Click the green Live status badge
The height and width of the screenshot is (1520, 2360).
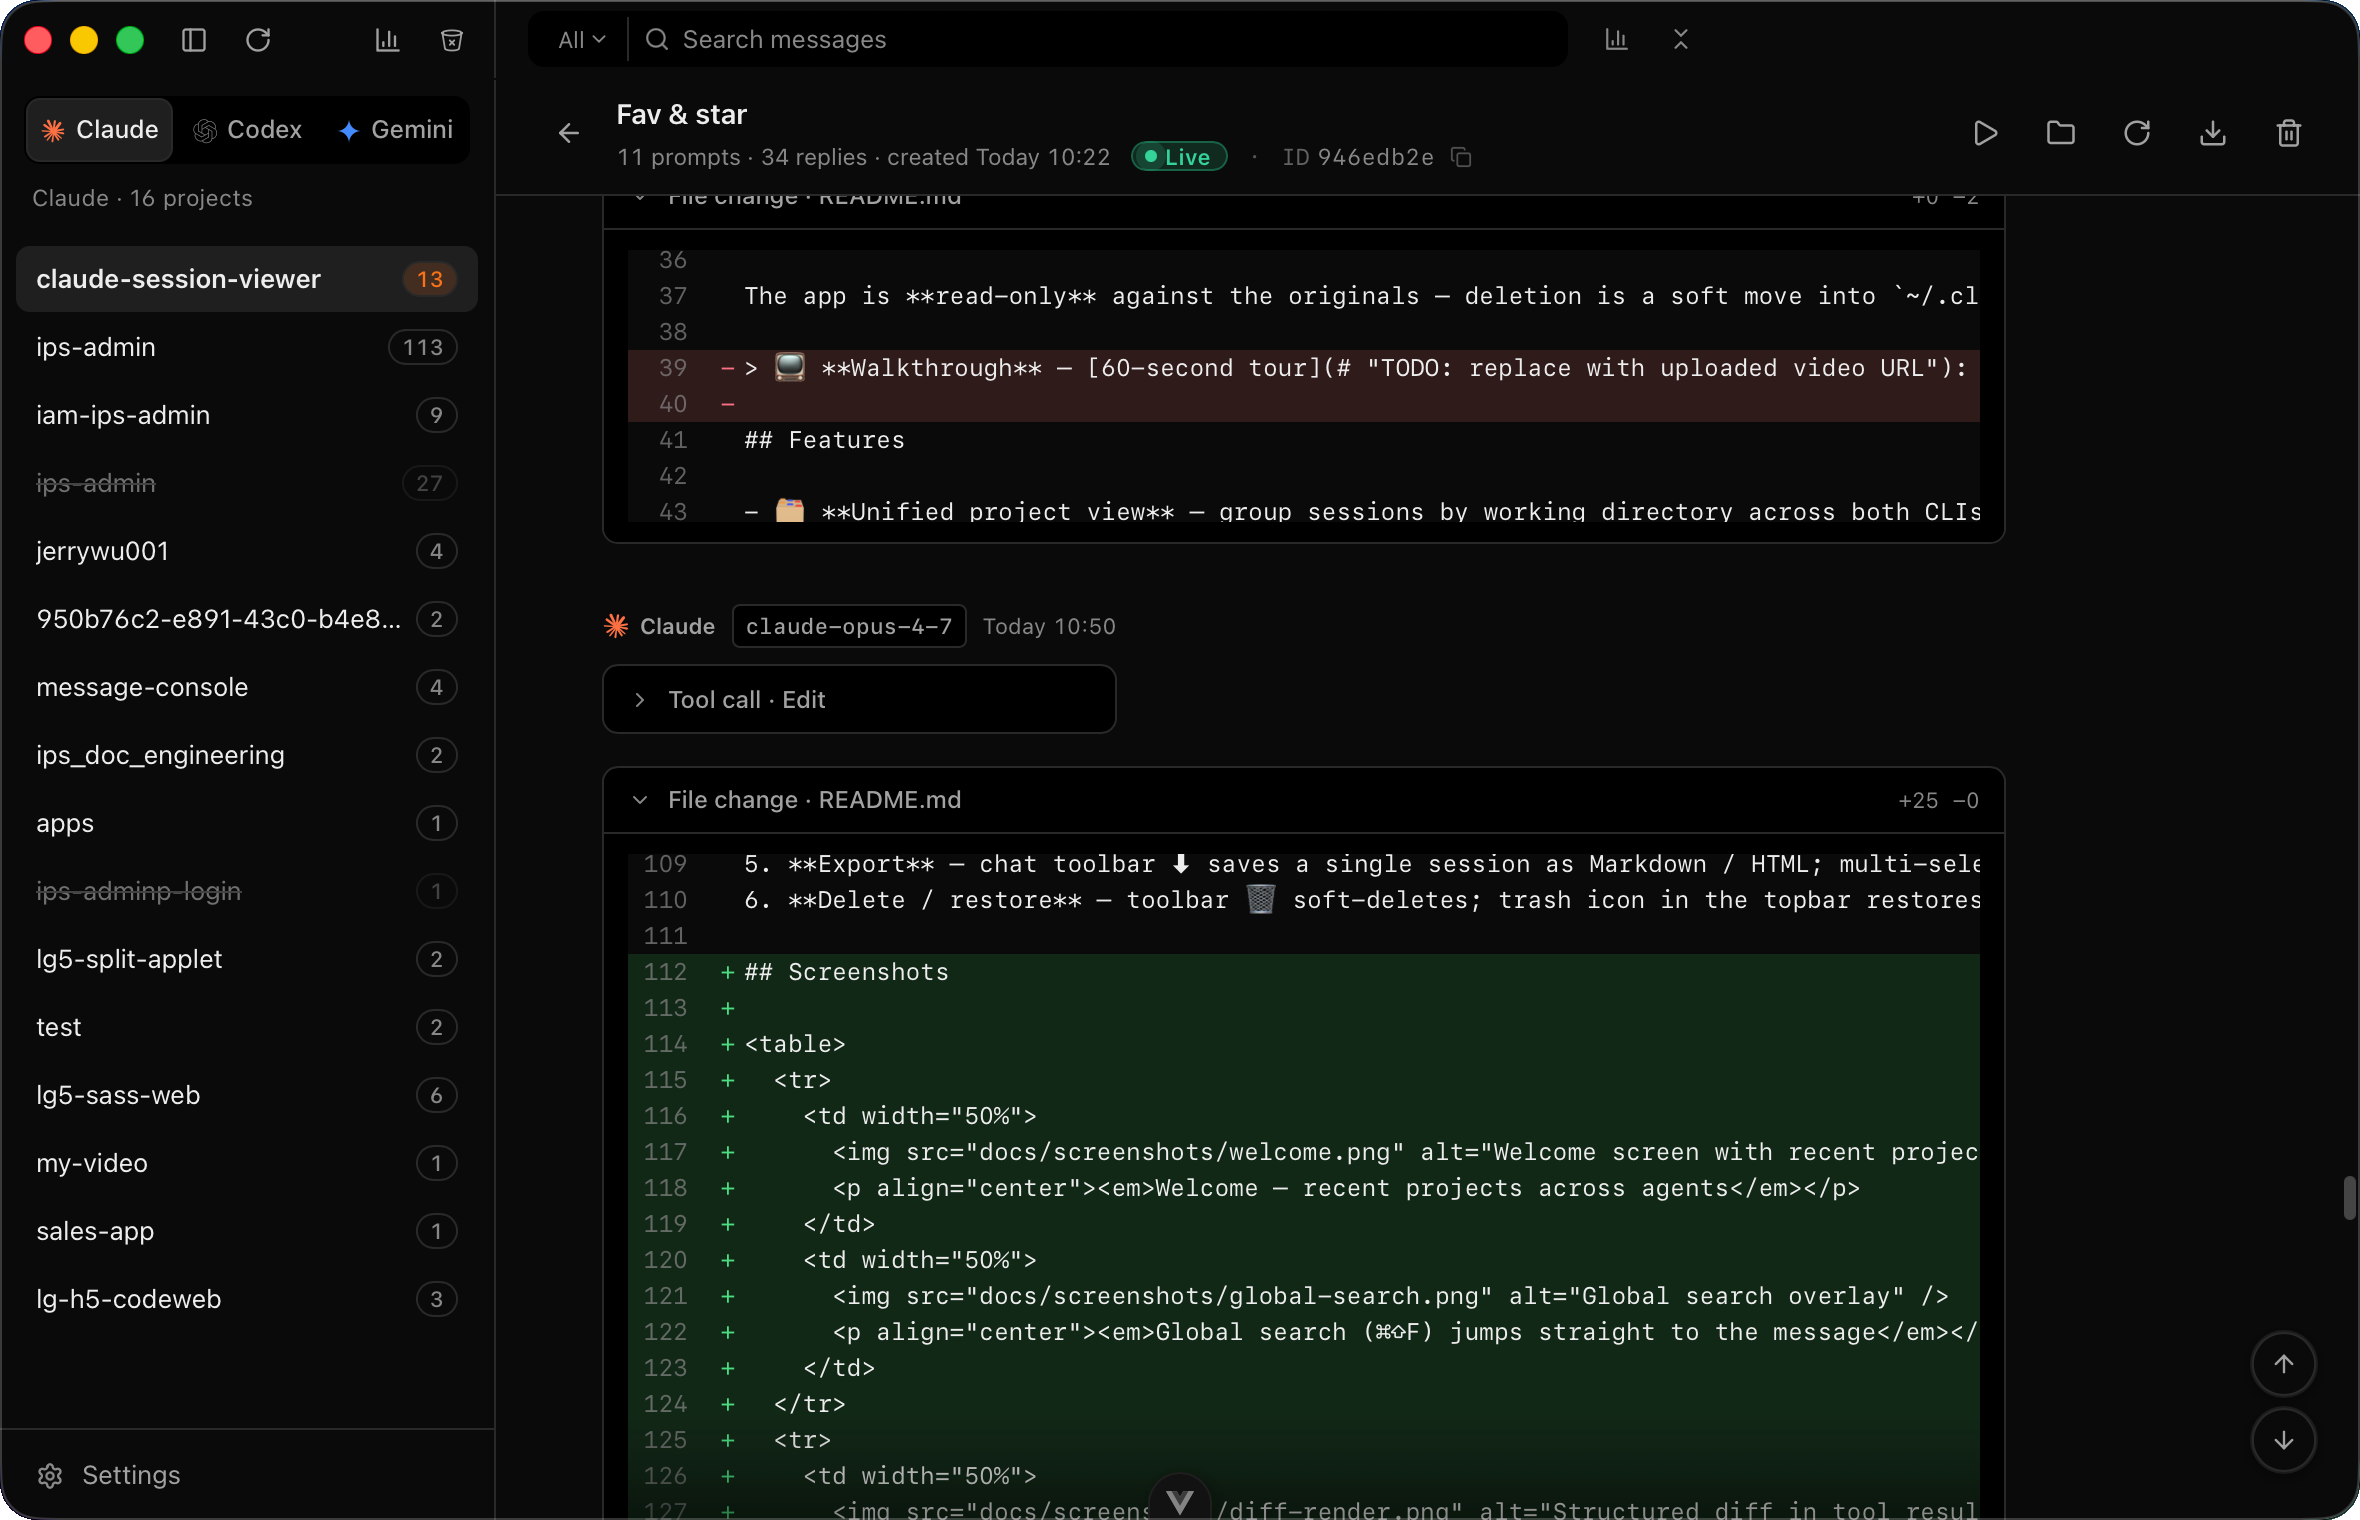[1179, 157]
